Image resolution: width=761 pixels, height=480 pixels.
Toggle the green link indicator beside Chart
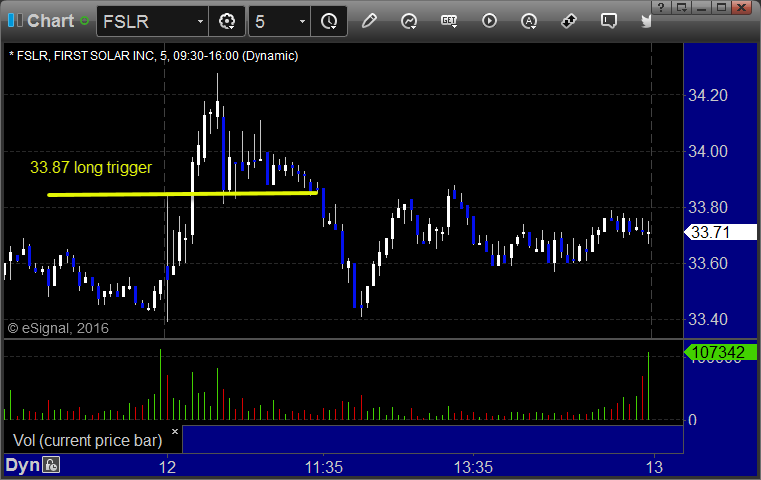tap(84, 21)
